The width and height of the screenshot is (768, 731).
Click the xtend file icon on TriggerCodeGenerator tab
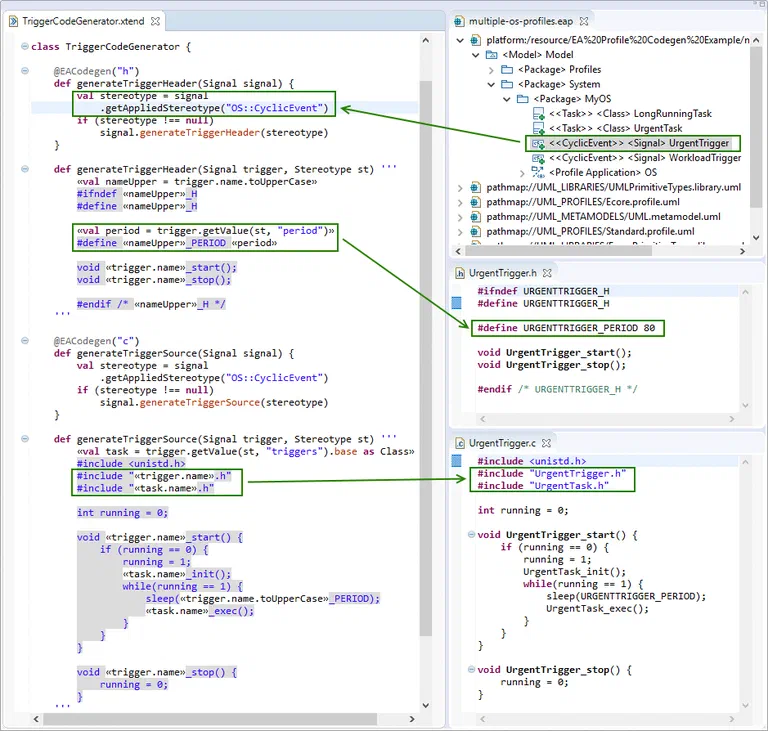tap(14, 22)
